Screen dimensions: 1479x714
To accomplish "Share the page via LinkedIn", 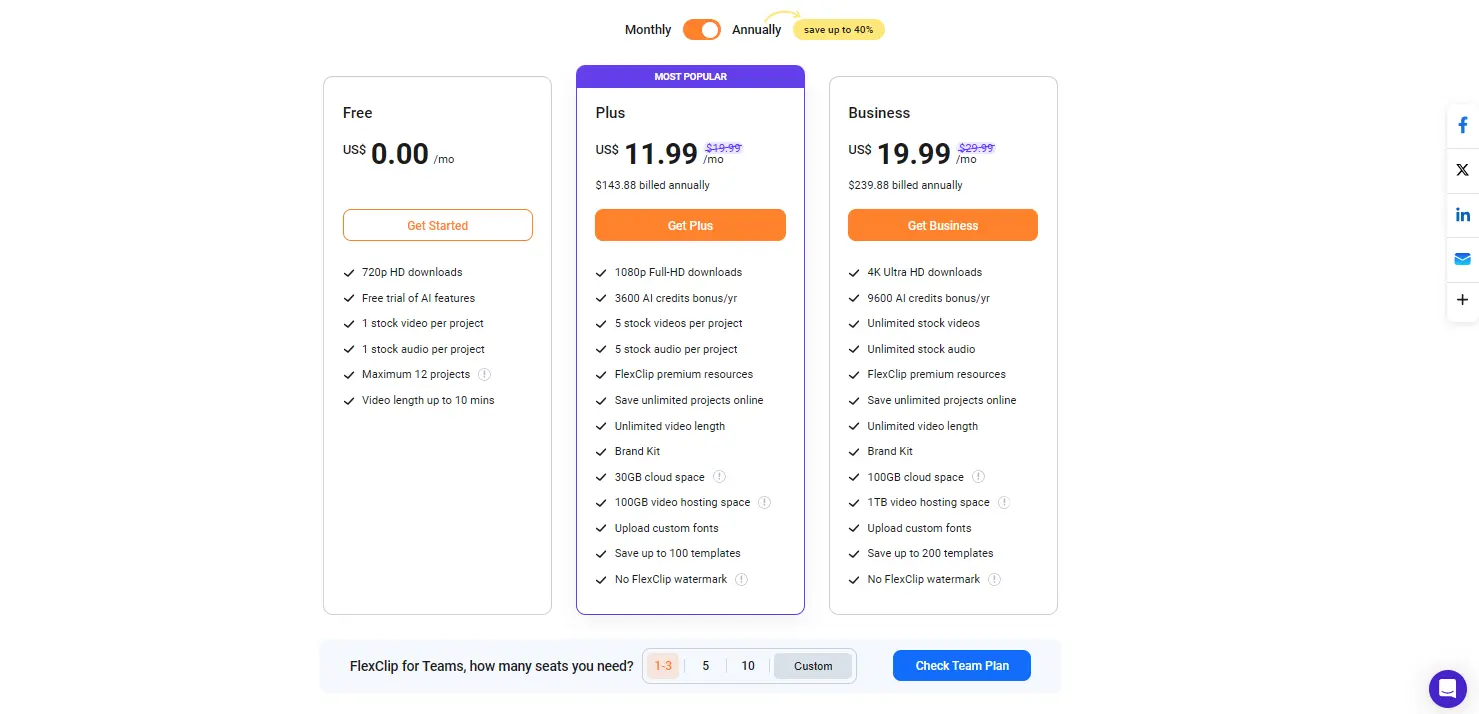I will point(1462,214).
